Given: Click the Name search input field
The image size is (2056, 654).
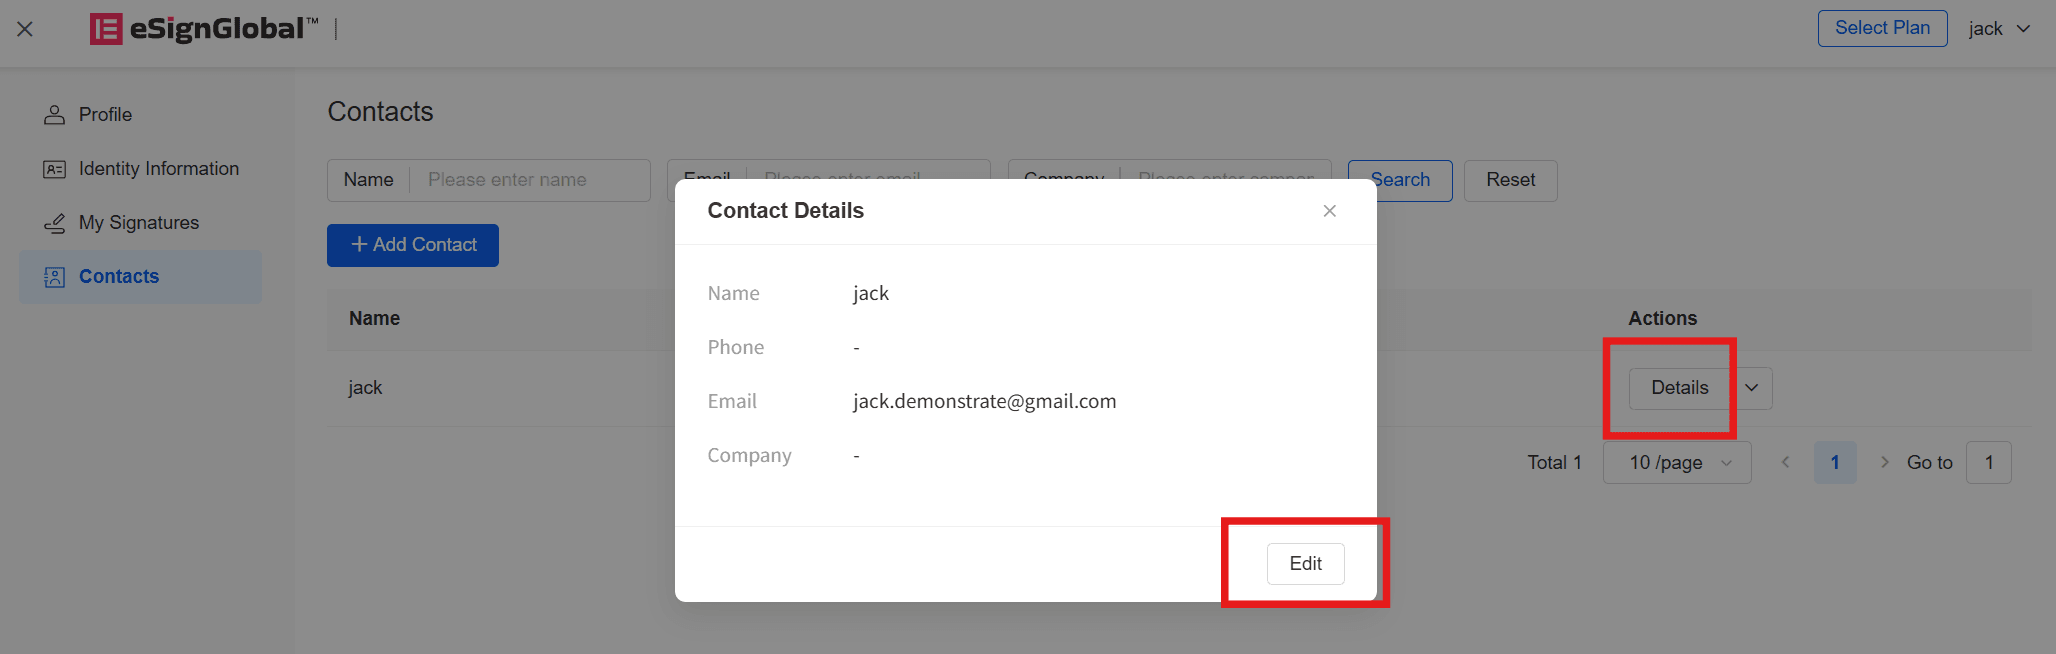Looking at the screenshot, I should pyautogui.click(x=530, y=180).
